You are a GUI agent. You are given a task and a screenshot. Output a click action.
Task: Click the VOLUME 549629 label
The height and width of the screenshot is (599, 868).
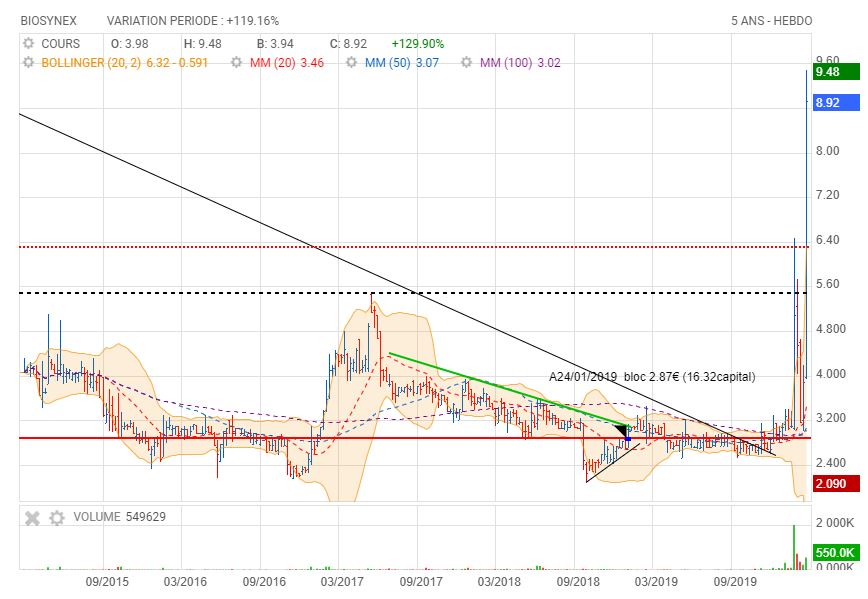120,517
